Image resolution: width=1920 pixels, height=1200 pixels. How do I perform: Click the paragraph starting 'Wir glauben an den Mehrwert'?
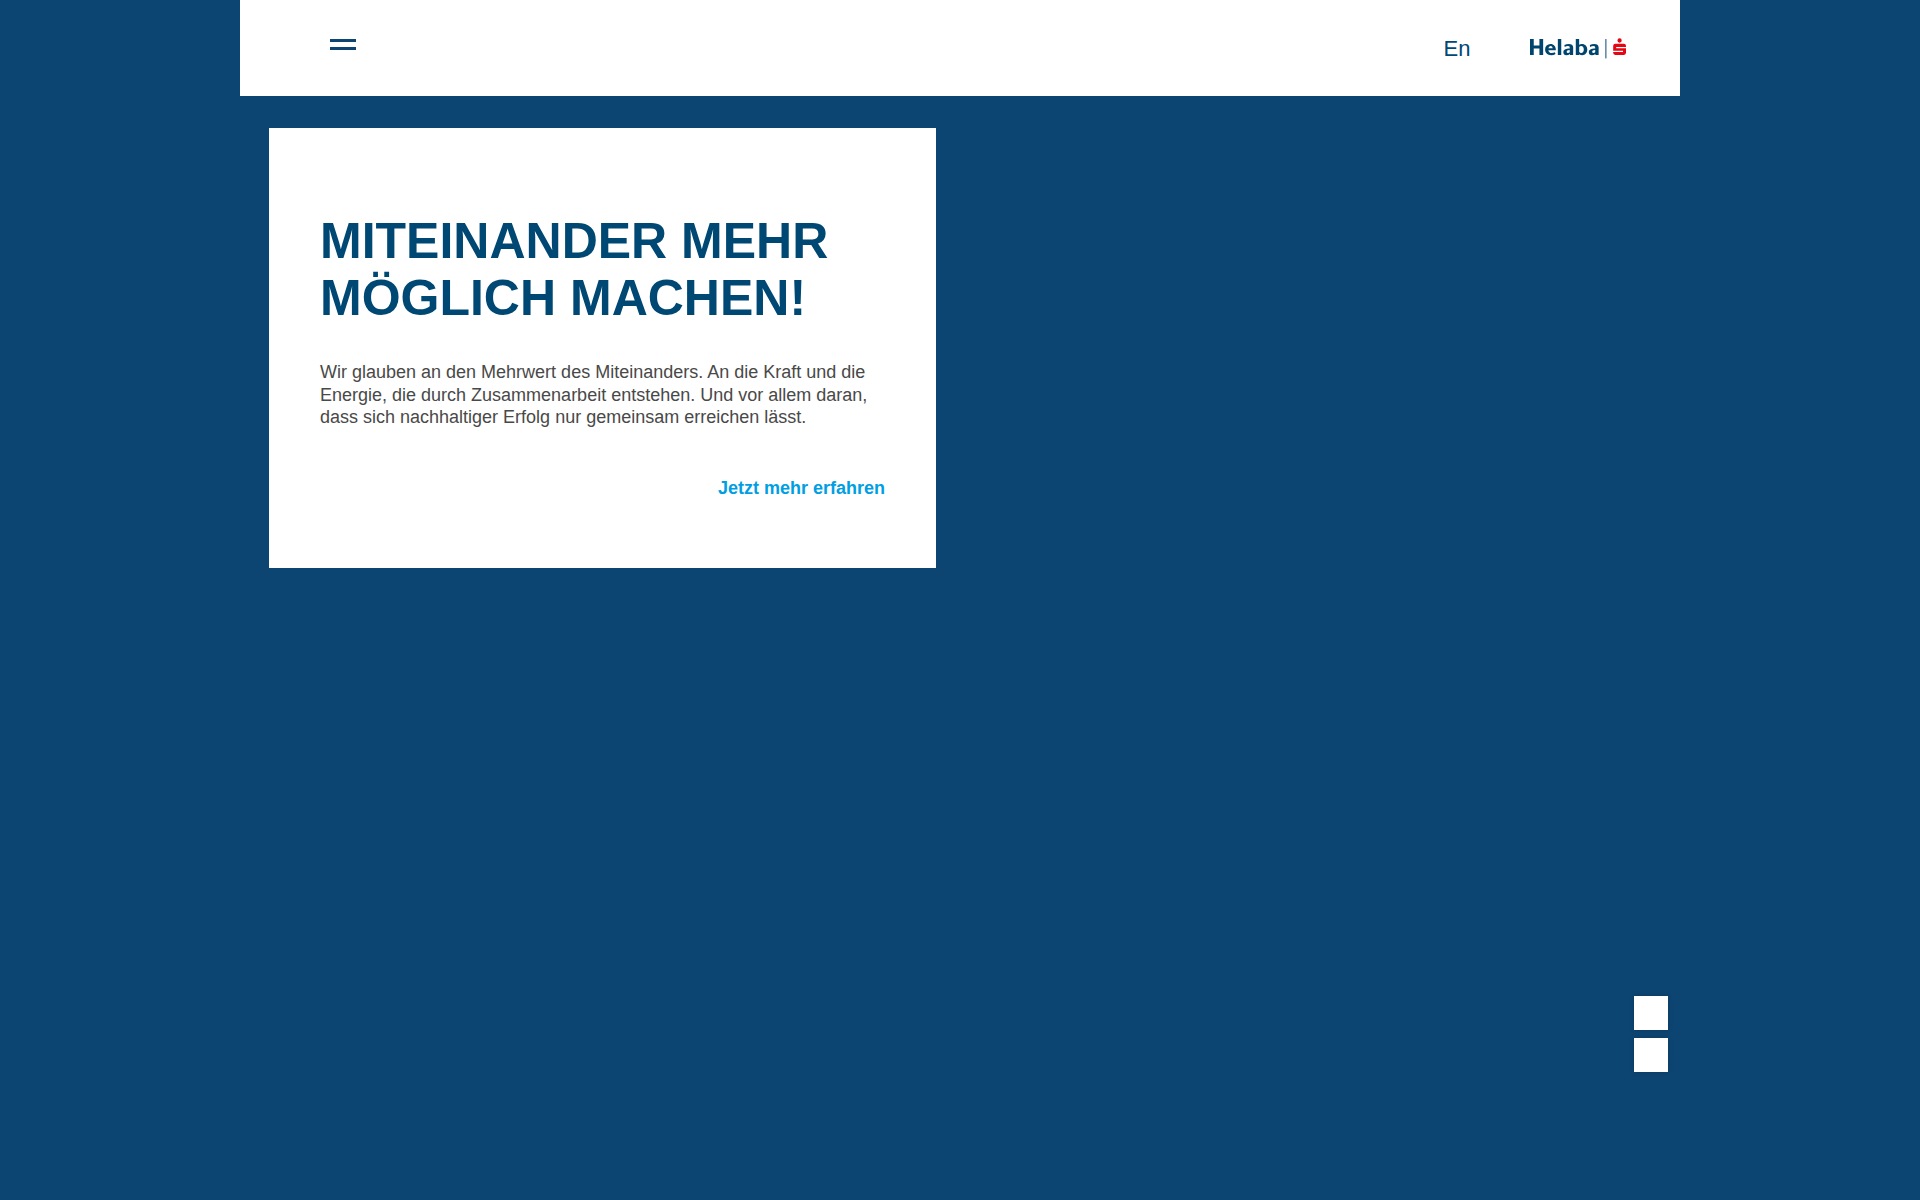[594, 395]
